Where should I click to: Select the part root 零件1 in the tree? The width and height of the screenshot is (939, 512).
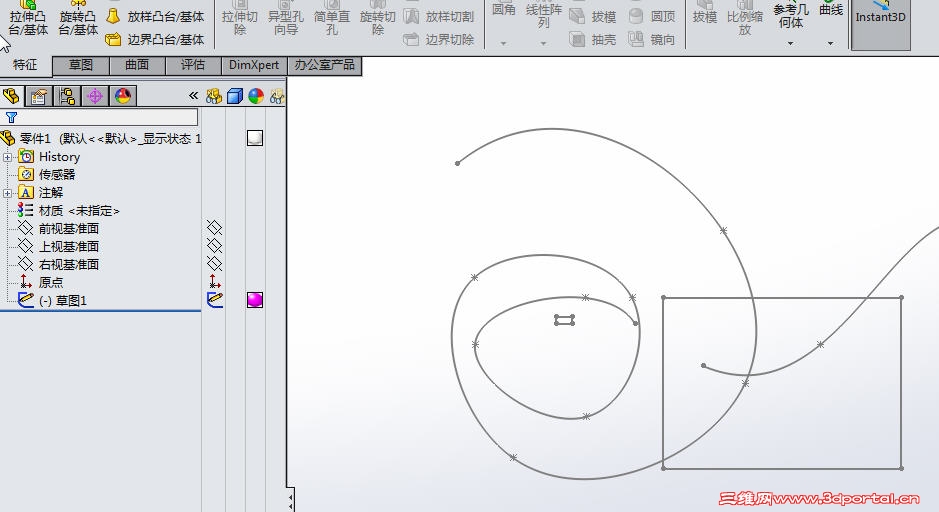pos(101,138)
